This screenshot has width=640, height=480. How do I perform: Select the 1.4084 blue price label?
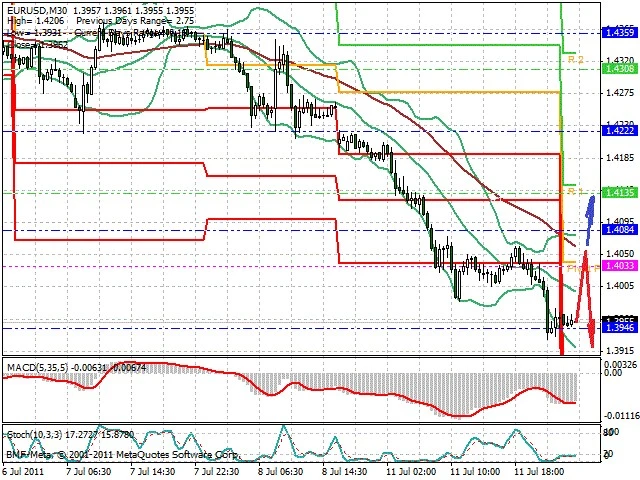[x=620, y=230]
